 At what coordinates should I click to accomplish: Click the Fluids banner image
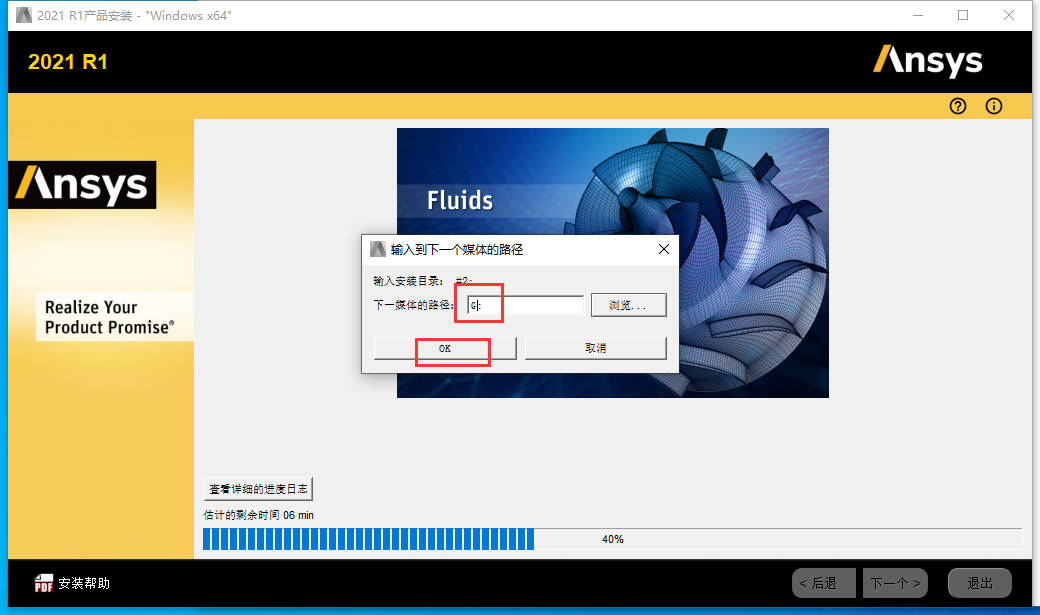pyautogui.click(x=460, y=199)
